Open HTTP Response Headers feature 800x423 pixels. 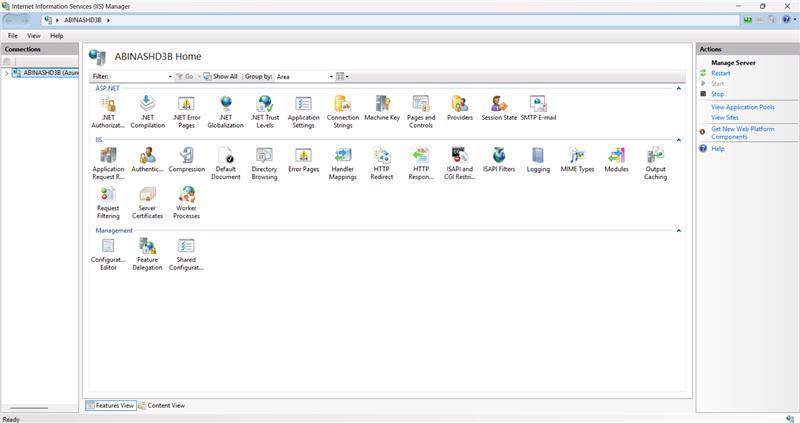421,163
